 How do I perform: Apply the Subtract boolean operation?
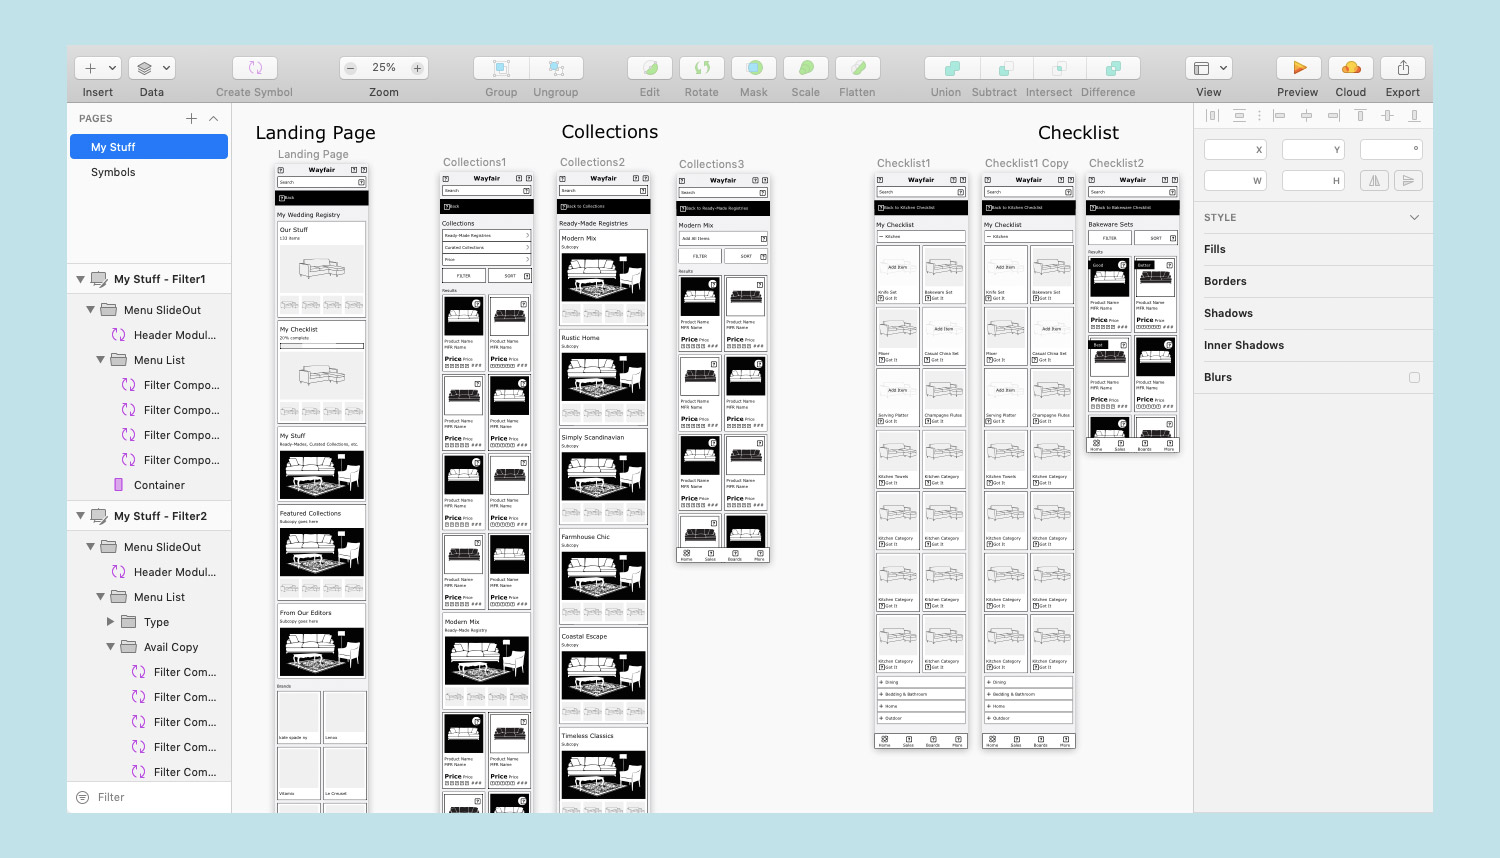point(1006,68)
